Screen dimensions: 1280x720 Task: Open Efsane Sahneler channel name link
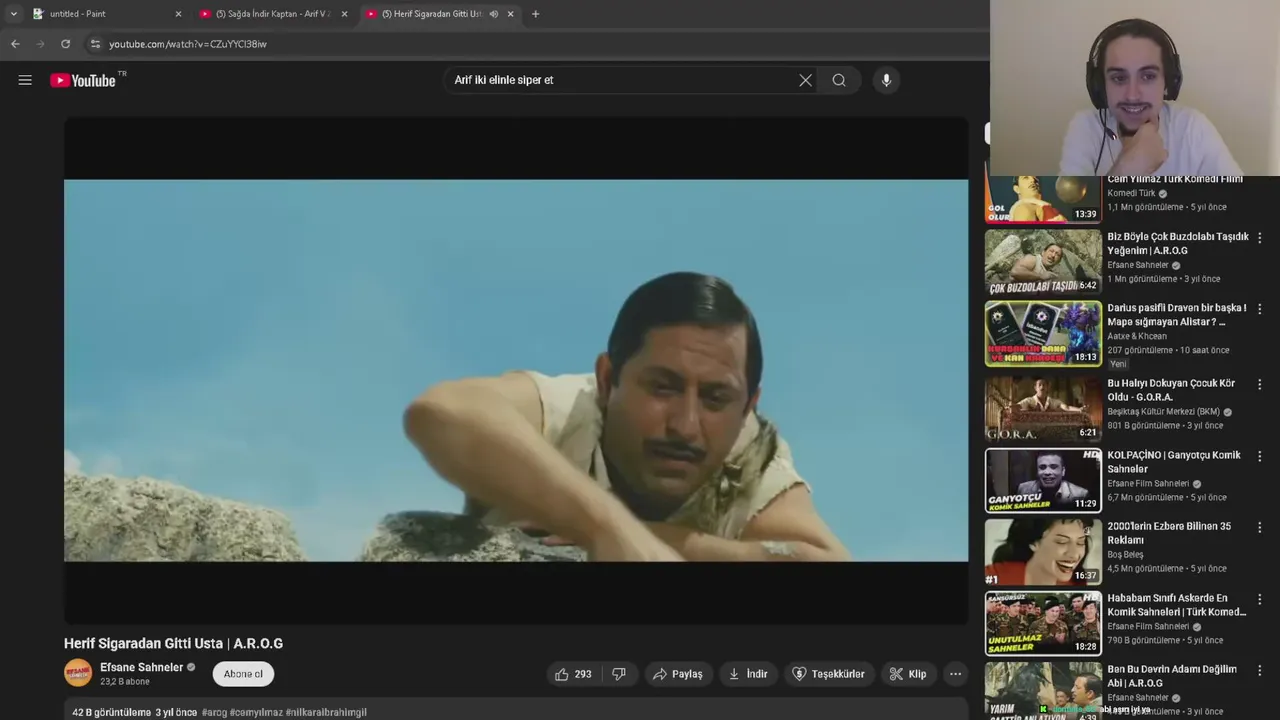(x=142, y=667)
